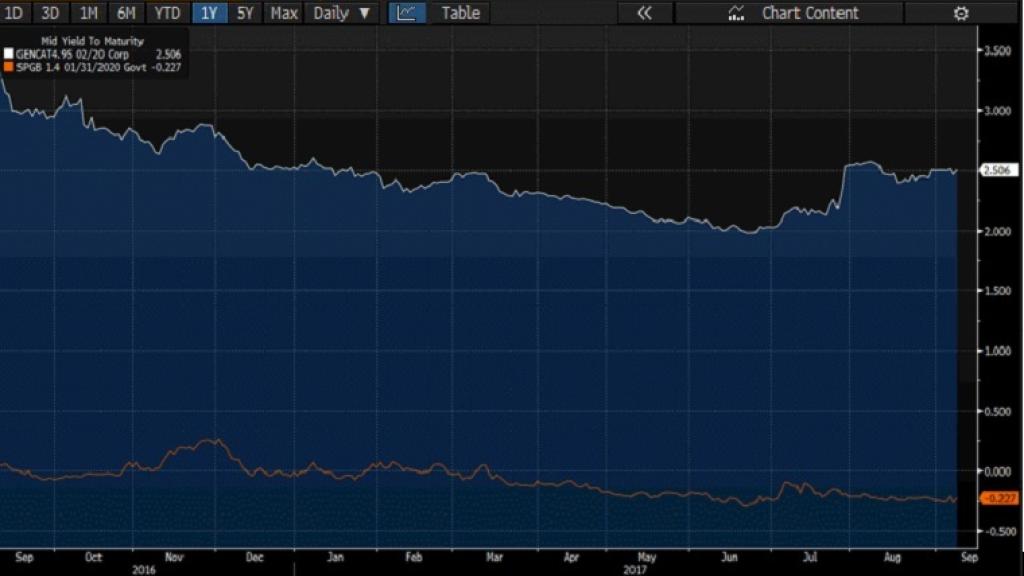Switch to the 5Y range
This screenshot has width=1024, height=576.
[x=246, y=13]
